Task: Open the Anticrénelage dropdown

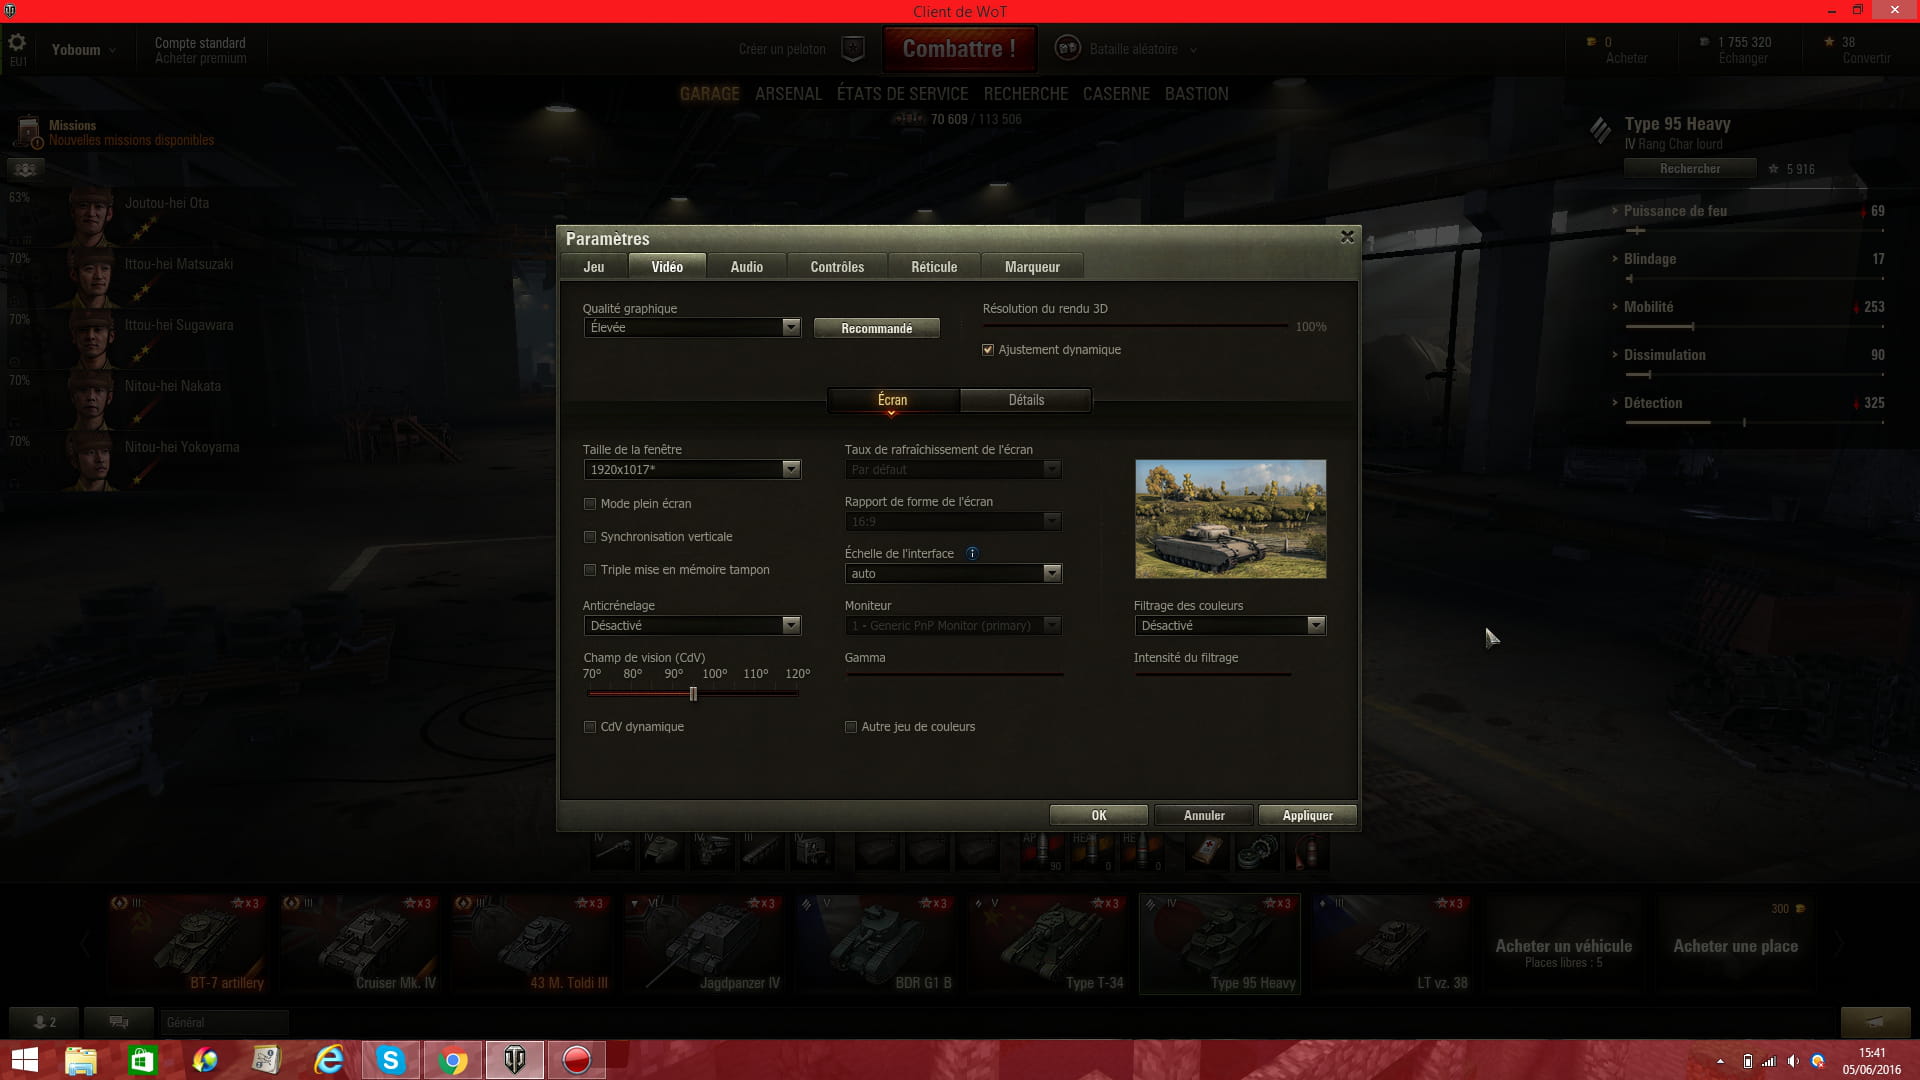Action: (x=692, y=626)
